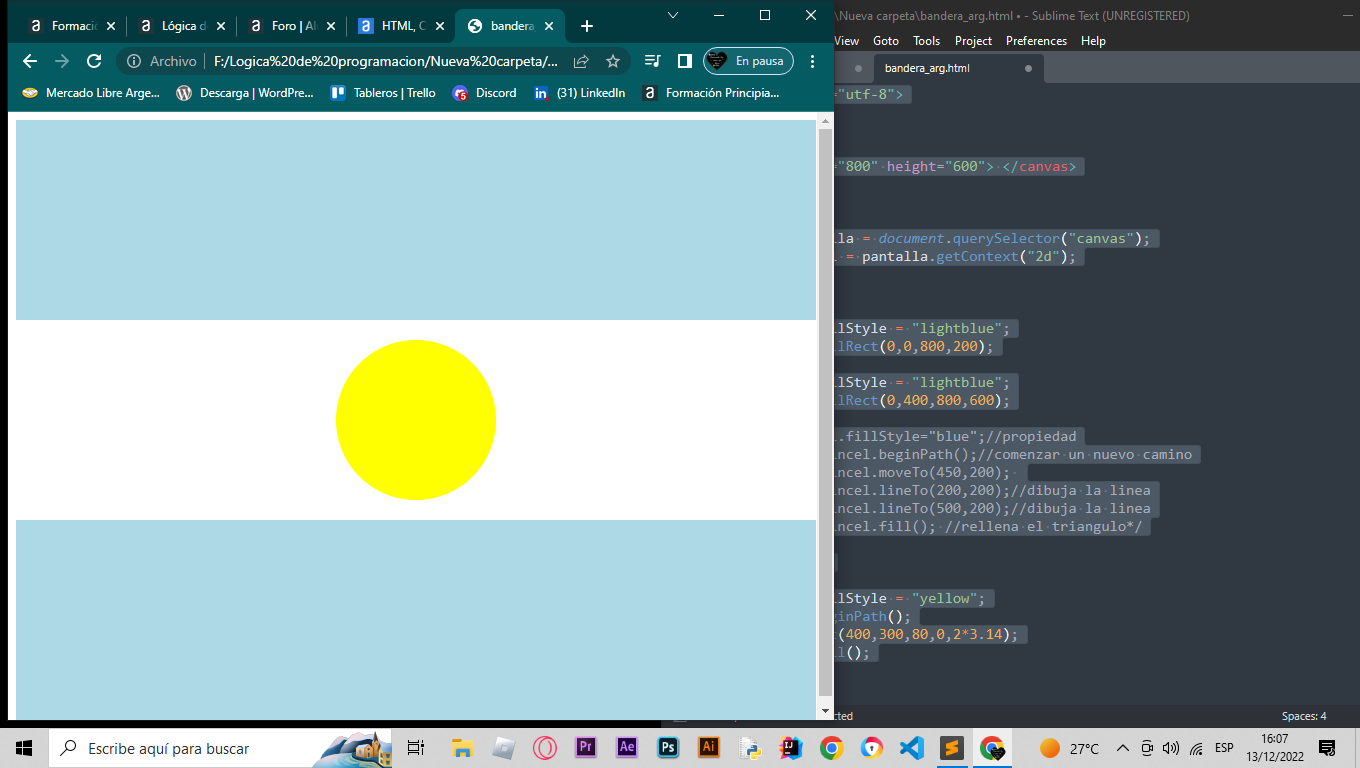Share this page from the address bar
The width and height of the screenshot is (1360, 768).
[581, 61]
